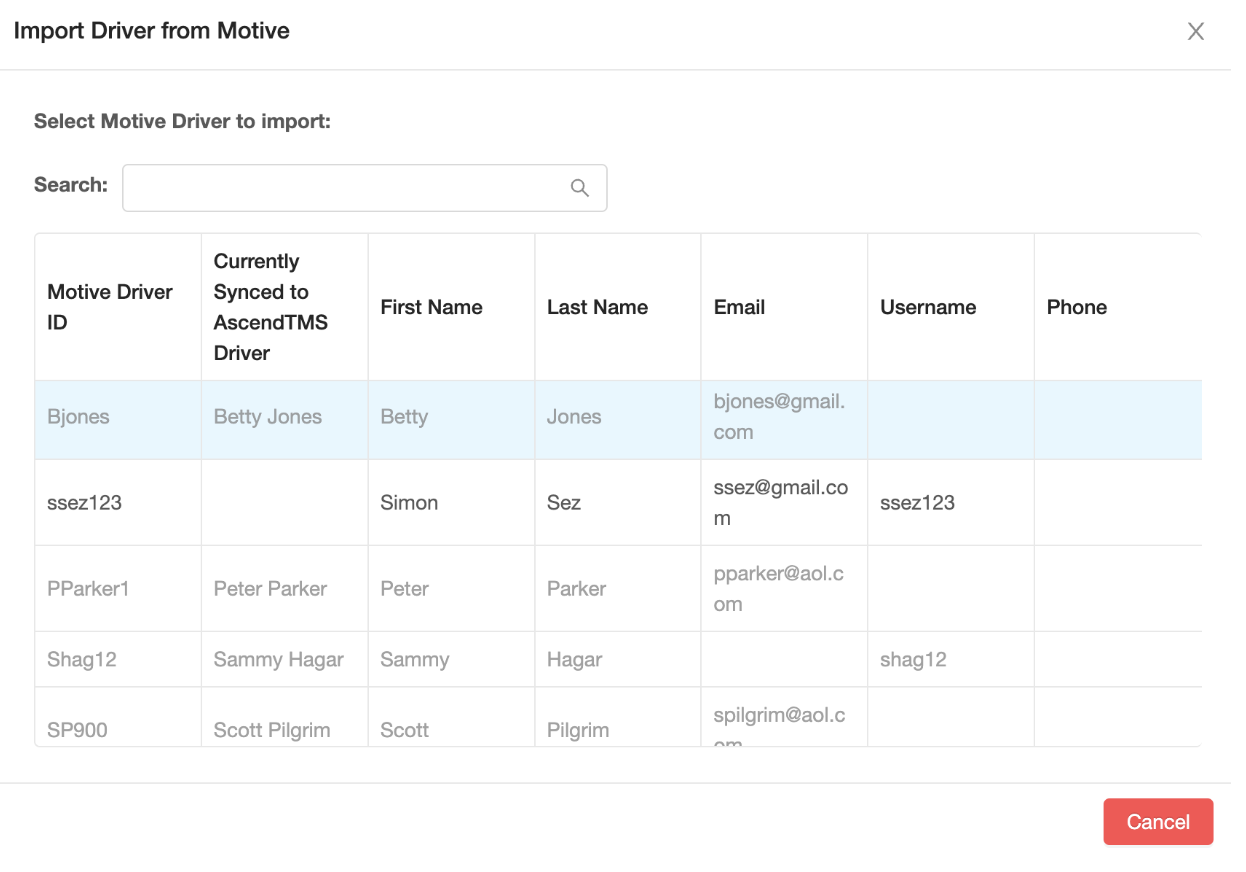The height and width of the screenshot is (872, 1246).
Task: Click shag12 in the Username column
Action: [x=951, y=660]
